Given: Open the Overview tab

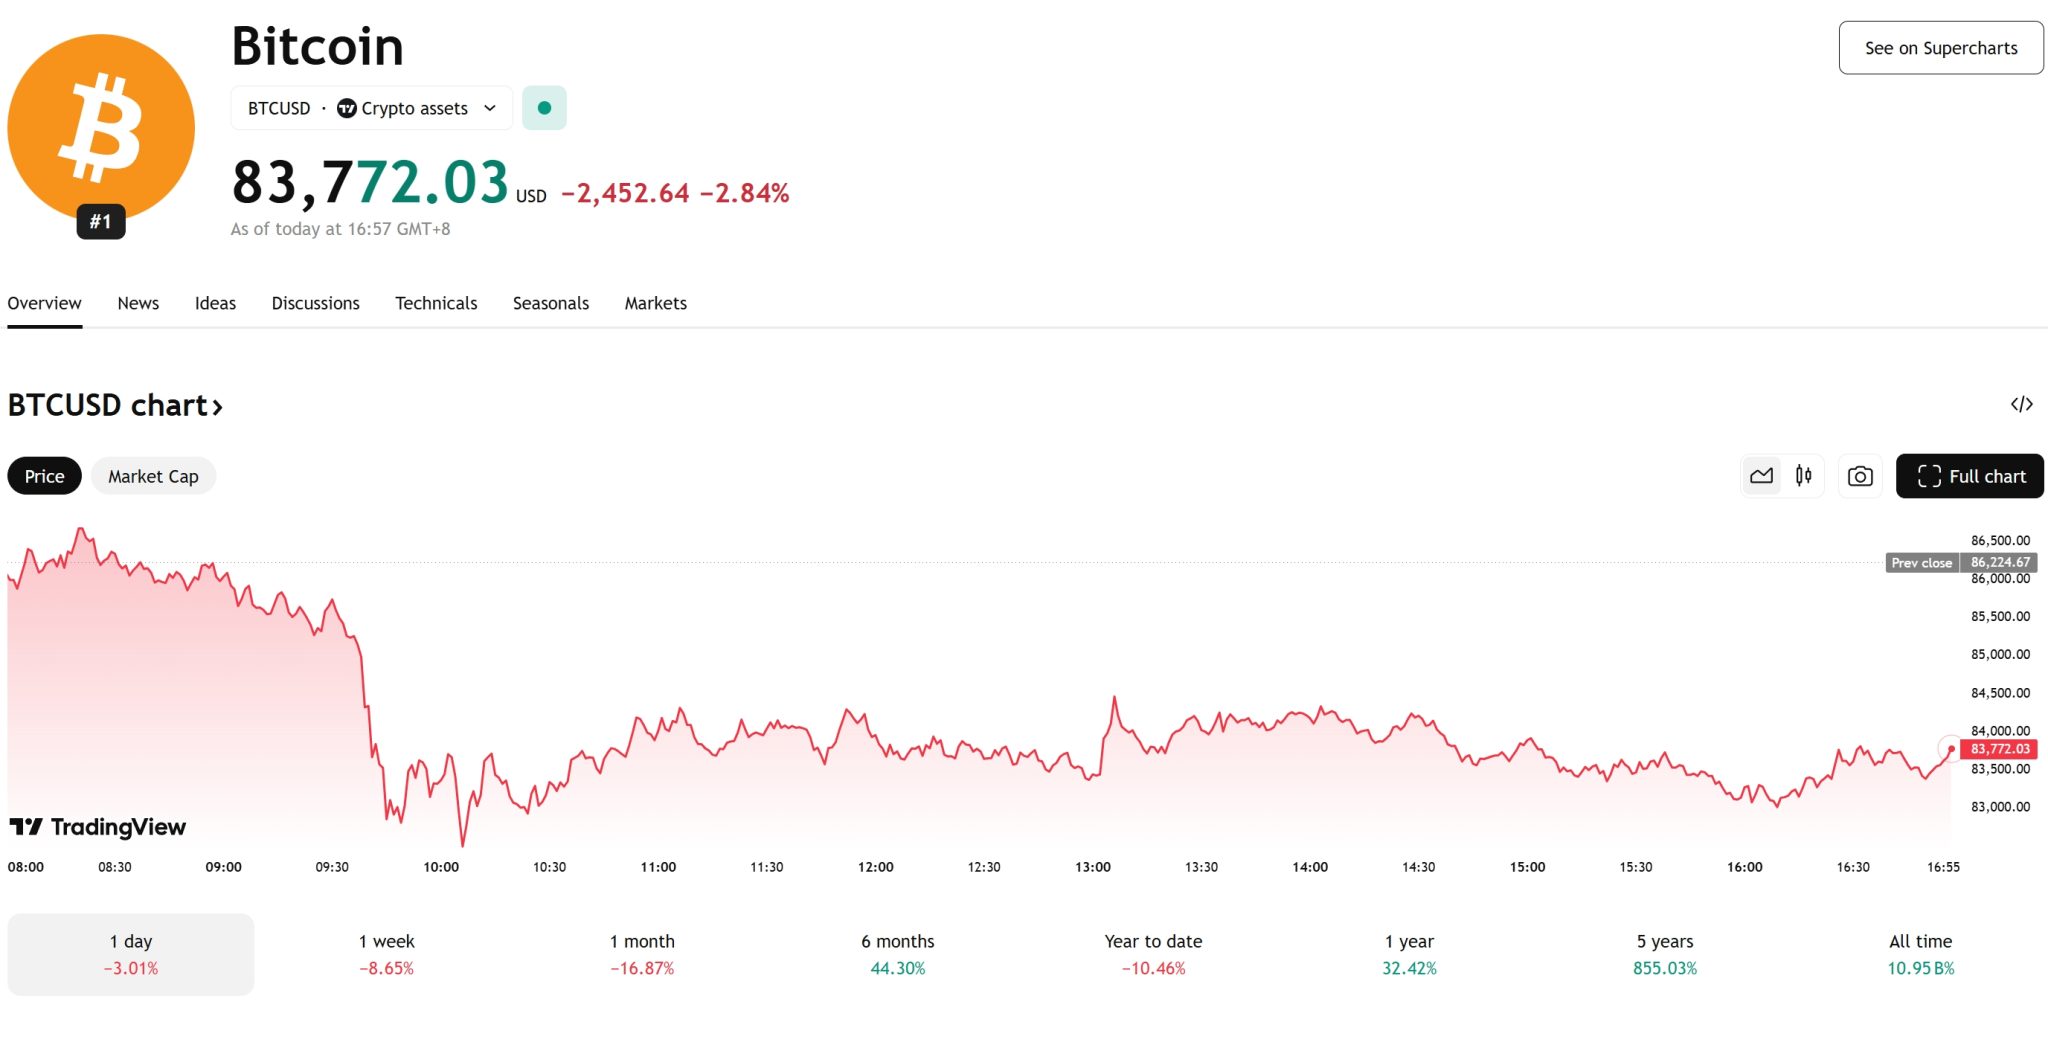Looking at the screenshot, I should click(44, 303).
